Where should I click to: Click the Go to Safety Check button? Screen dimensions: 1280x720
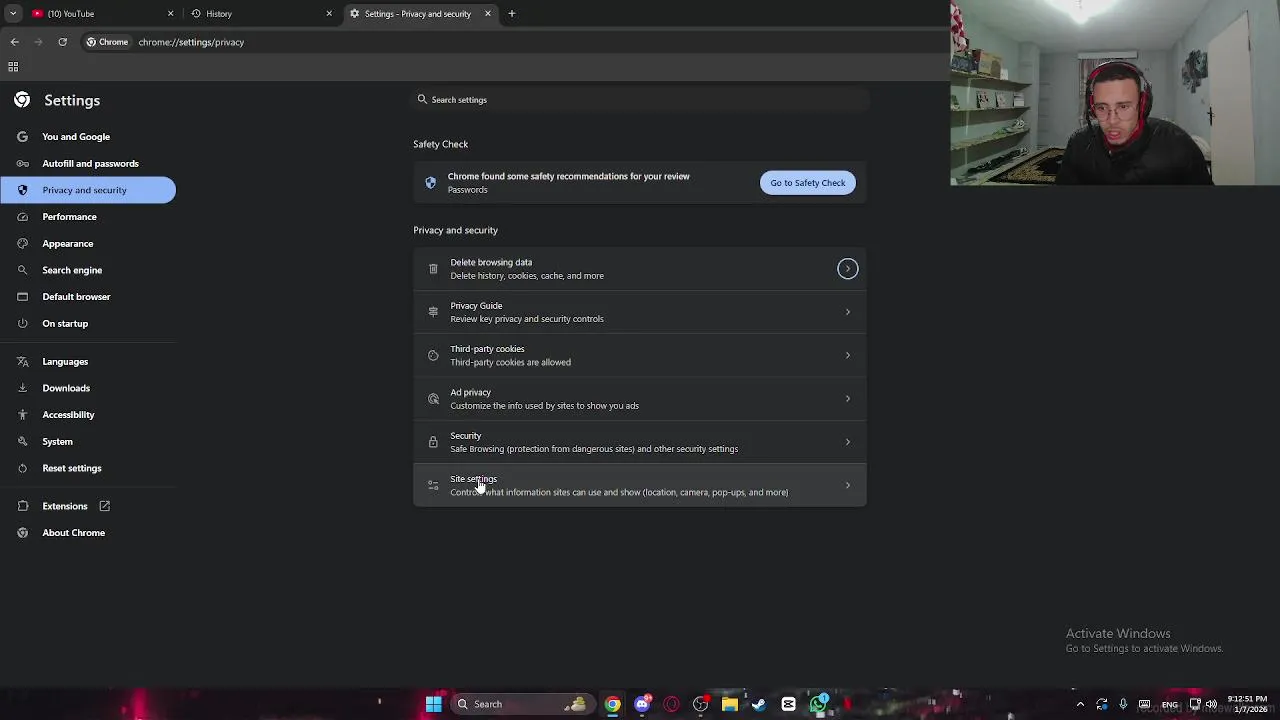click(x=808, y=183)
